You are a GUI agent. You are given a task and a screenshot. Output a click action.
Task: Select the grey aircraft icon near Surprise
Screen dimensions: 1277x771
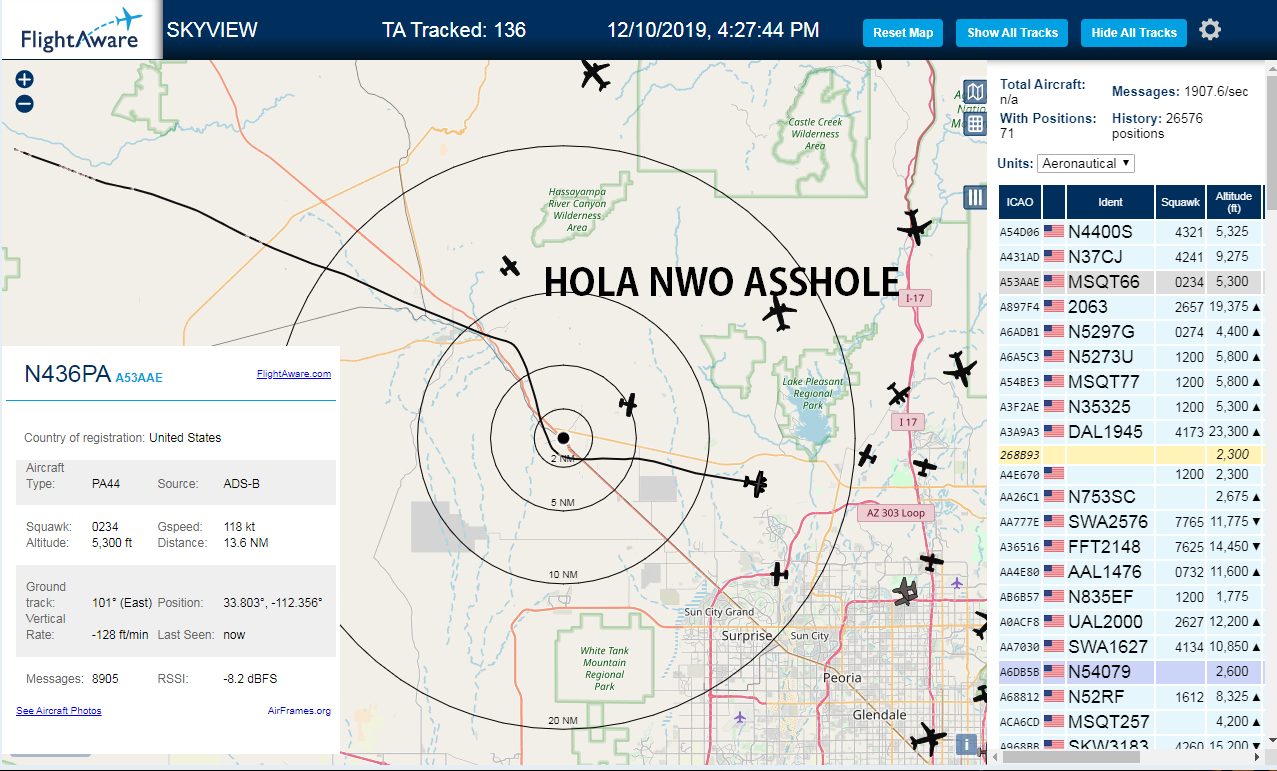pyautogui.click(x=907, y=592)
